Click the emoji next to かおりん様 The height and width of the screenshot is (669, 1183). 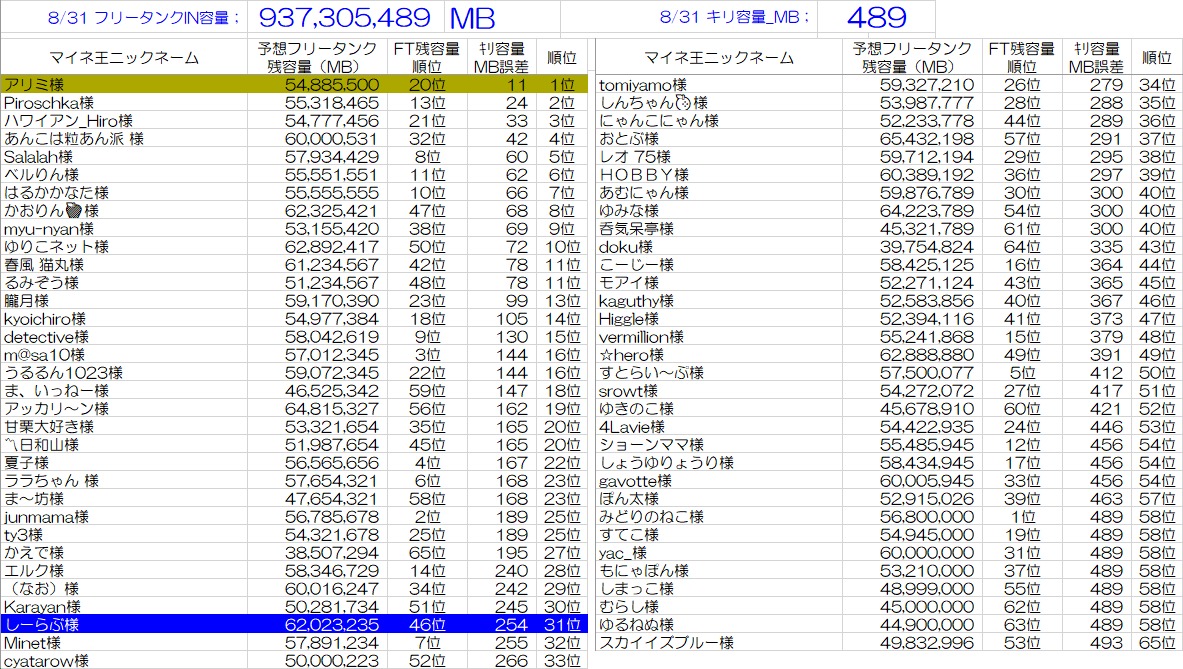tap(73, 211)
